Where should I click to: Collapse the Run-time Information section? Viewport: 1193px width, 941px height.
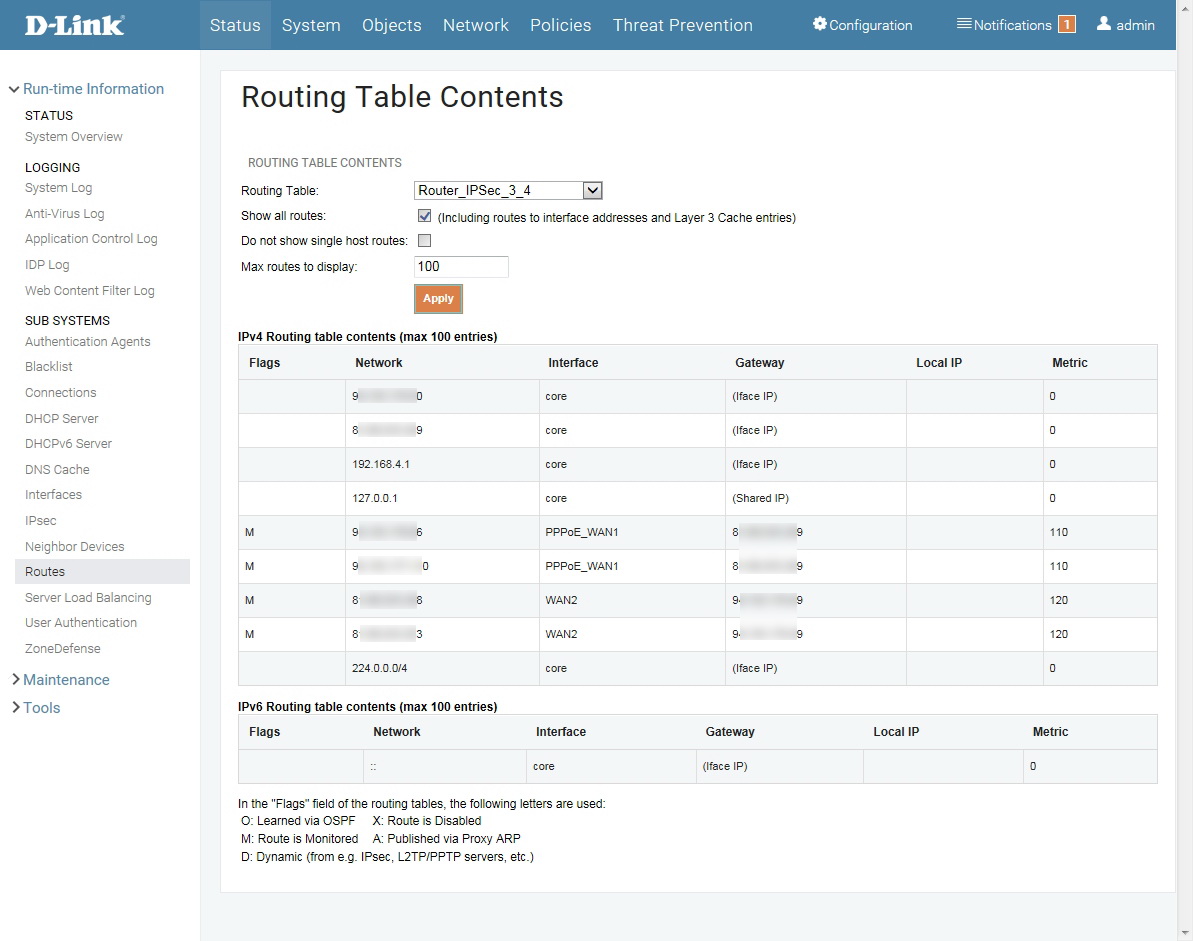click(14, 89)
